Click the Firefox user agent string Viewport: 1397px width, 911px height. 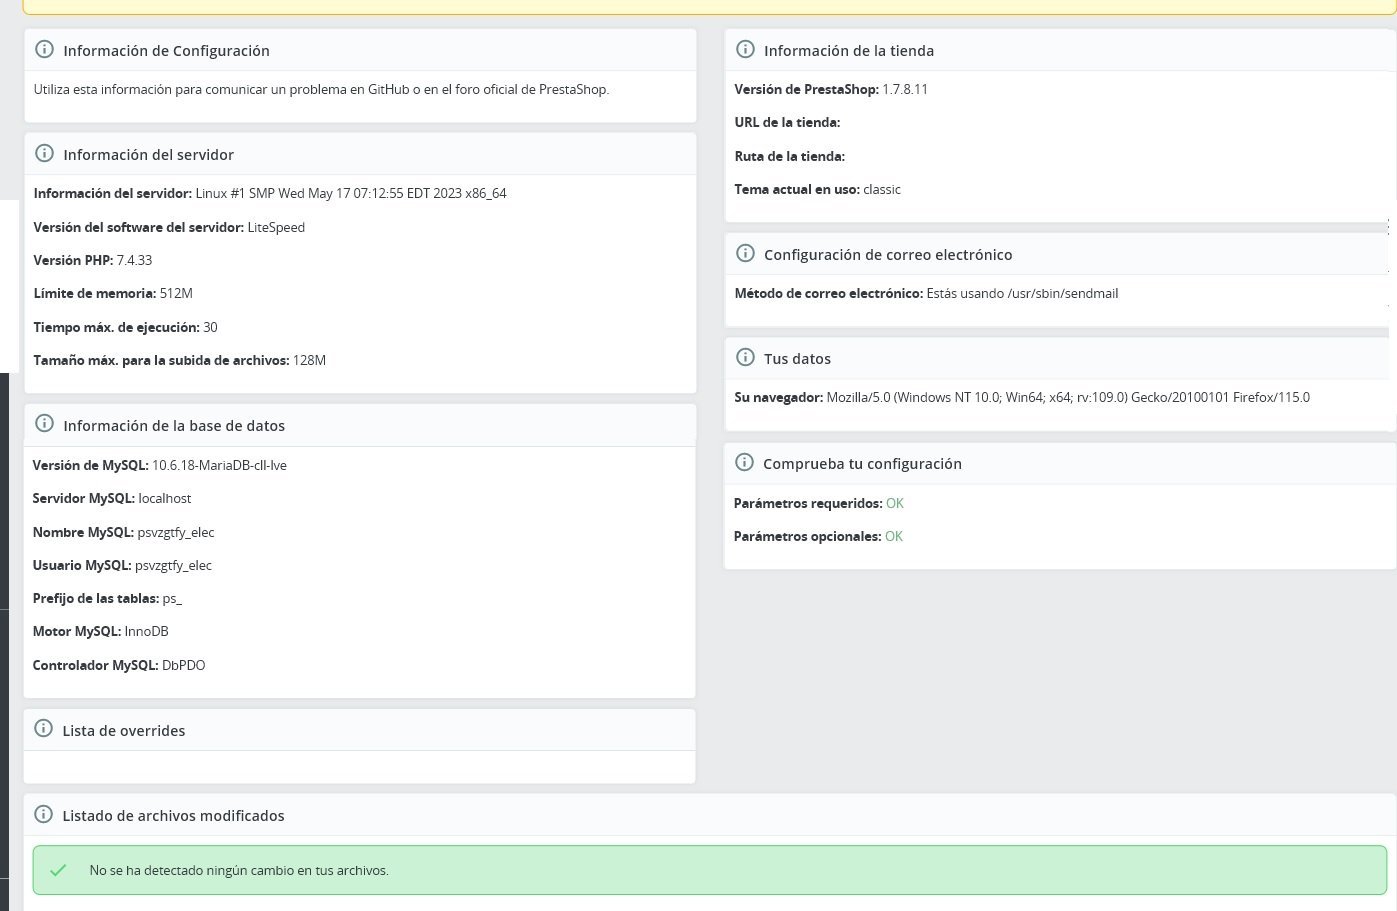1068,397
